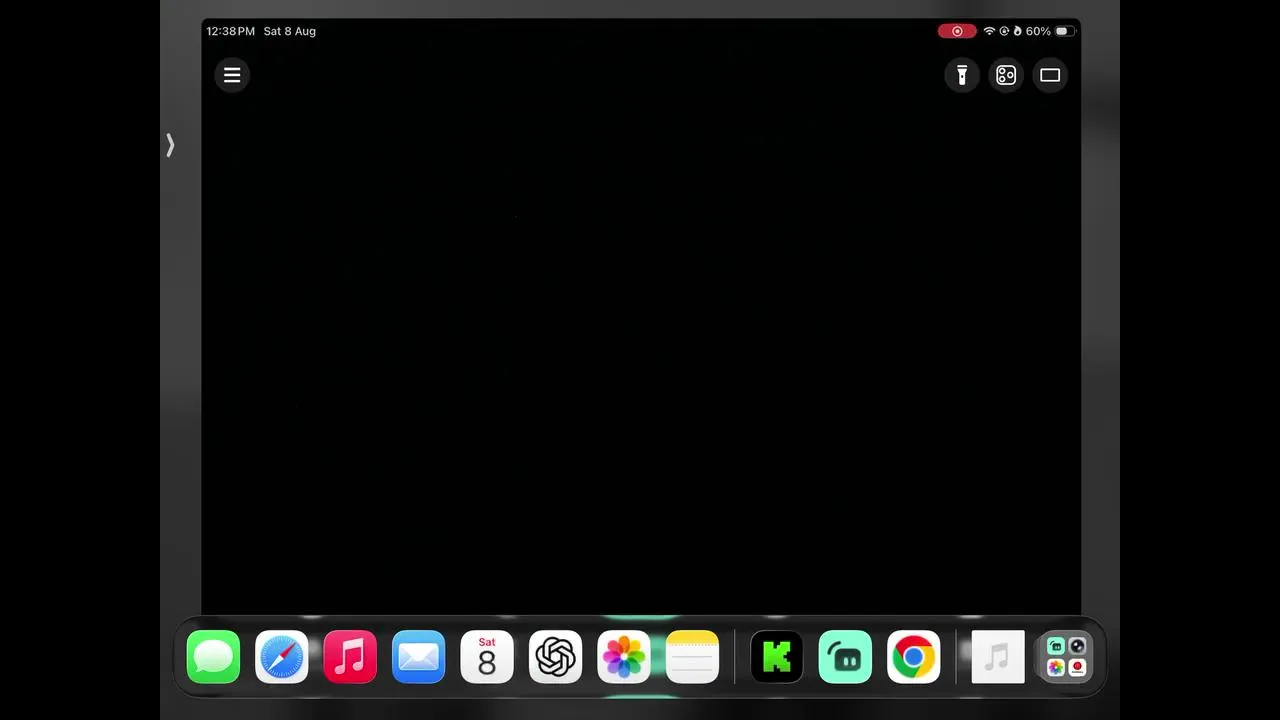Open Apple Music in dock
Screen dimensions: 1280x720
tap(350, 657)
